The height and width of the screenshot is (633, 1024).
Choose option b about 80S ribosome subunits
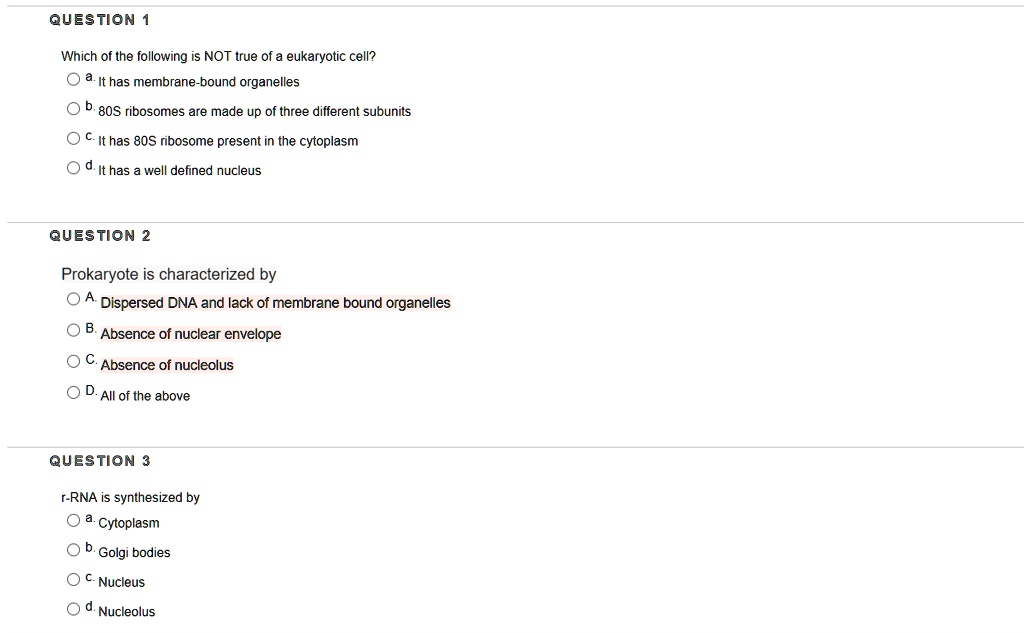pos(73,108)
